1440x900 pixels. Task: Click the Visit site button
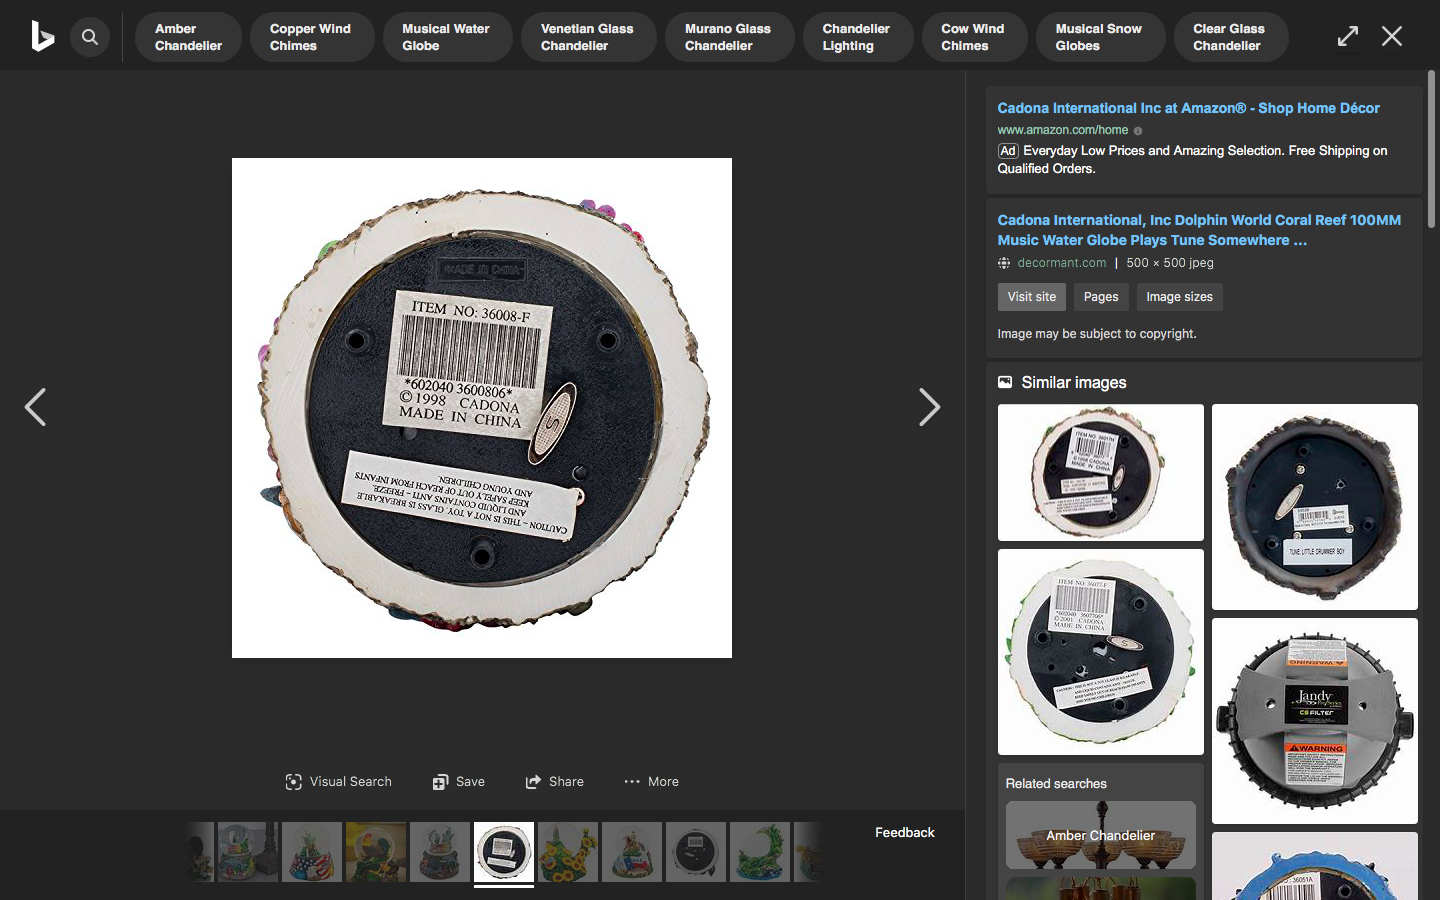[1031, 297]
